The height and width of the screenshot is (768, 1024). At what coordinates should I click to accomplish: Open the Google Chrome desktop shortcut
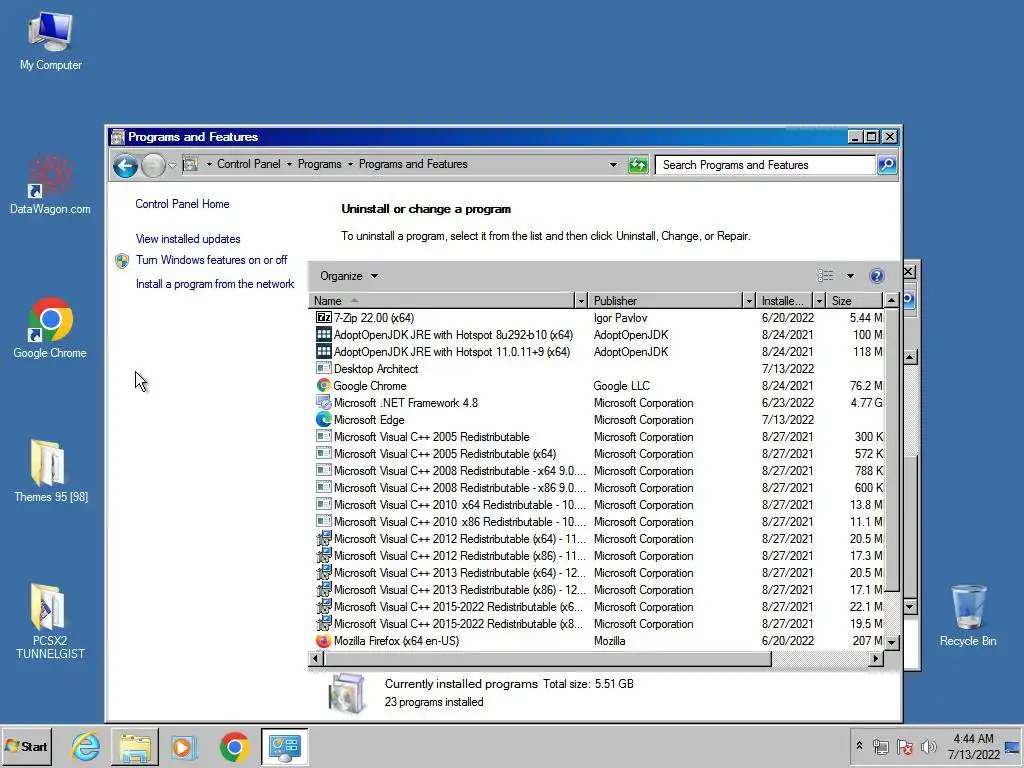[x=50, y=328]
